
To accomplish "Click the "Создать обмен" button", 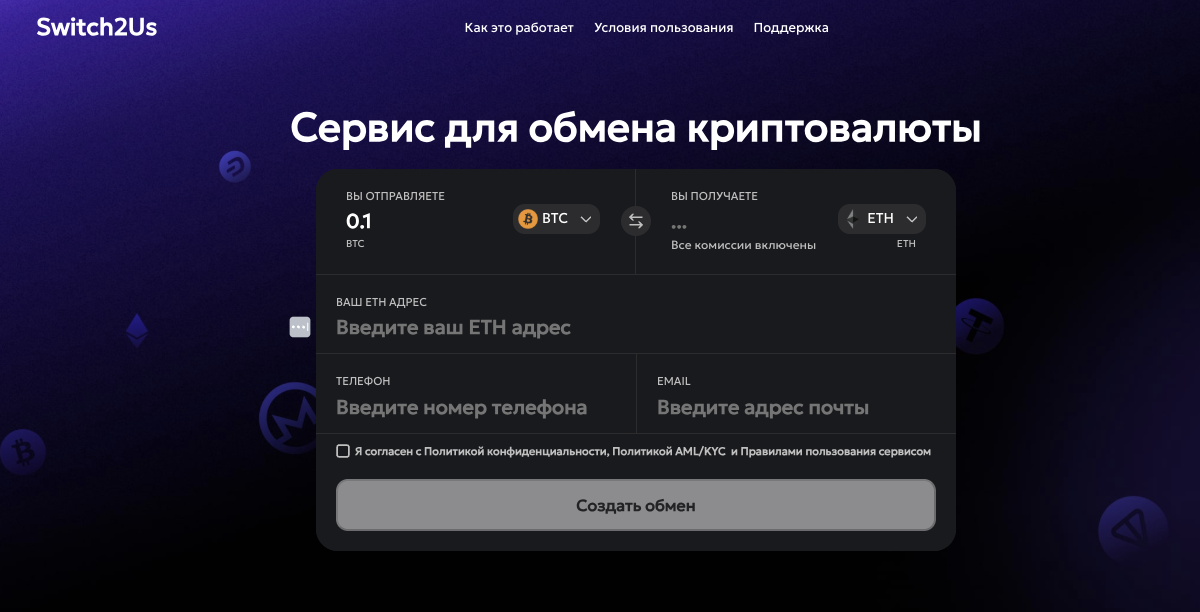I will (x=636, y=505).
